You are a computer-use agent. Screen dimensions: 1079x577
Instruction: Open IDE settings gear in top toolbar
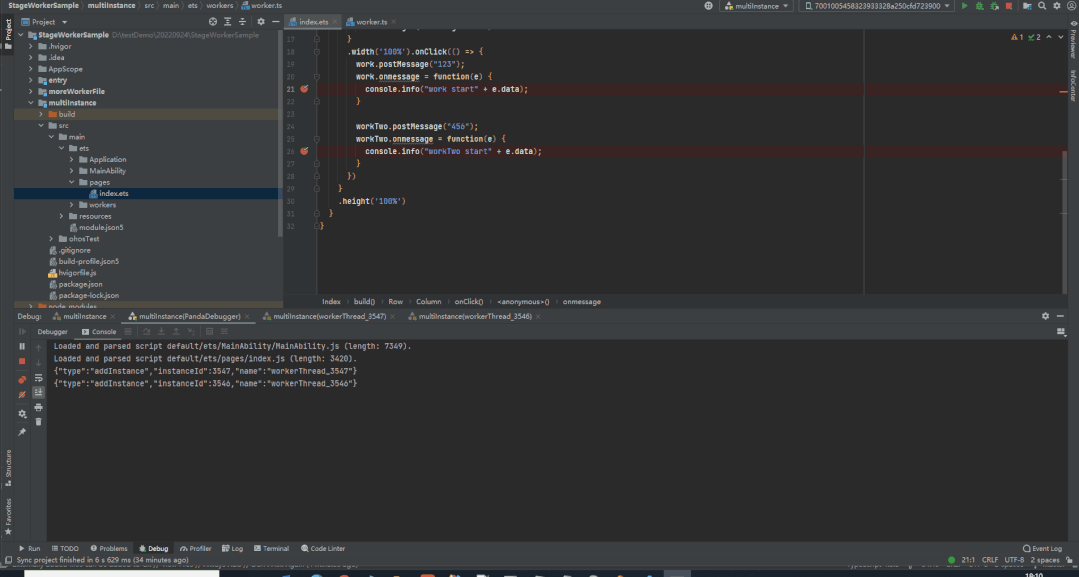coord(1057,6)
